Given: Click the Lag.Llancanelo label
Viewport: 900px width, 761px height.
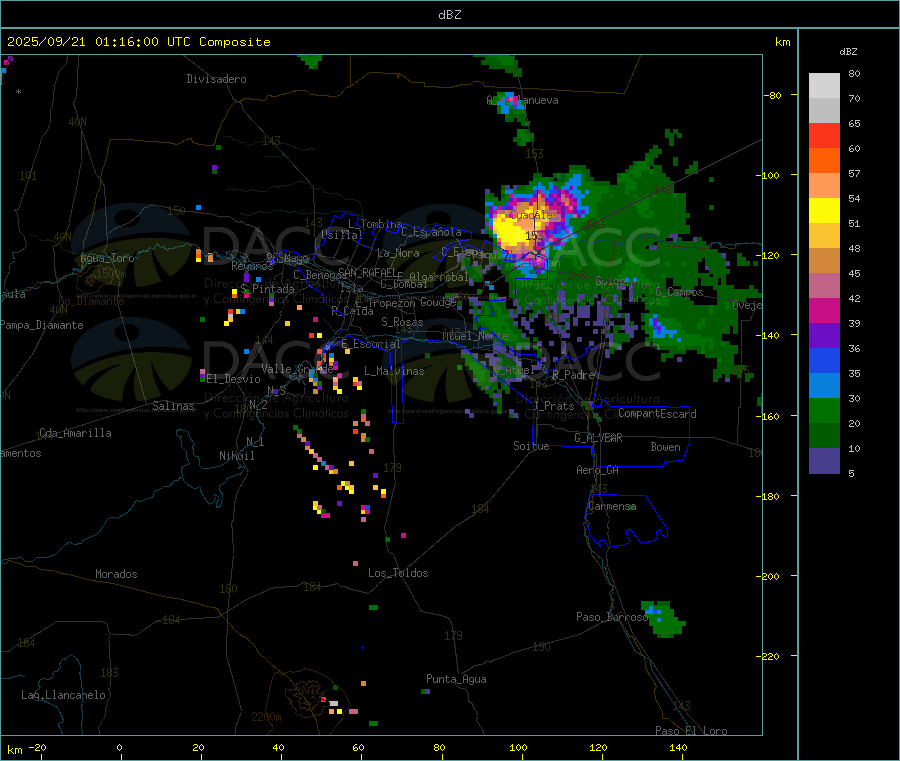Looking at the screenshot, I should (64, 695).
